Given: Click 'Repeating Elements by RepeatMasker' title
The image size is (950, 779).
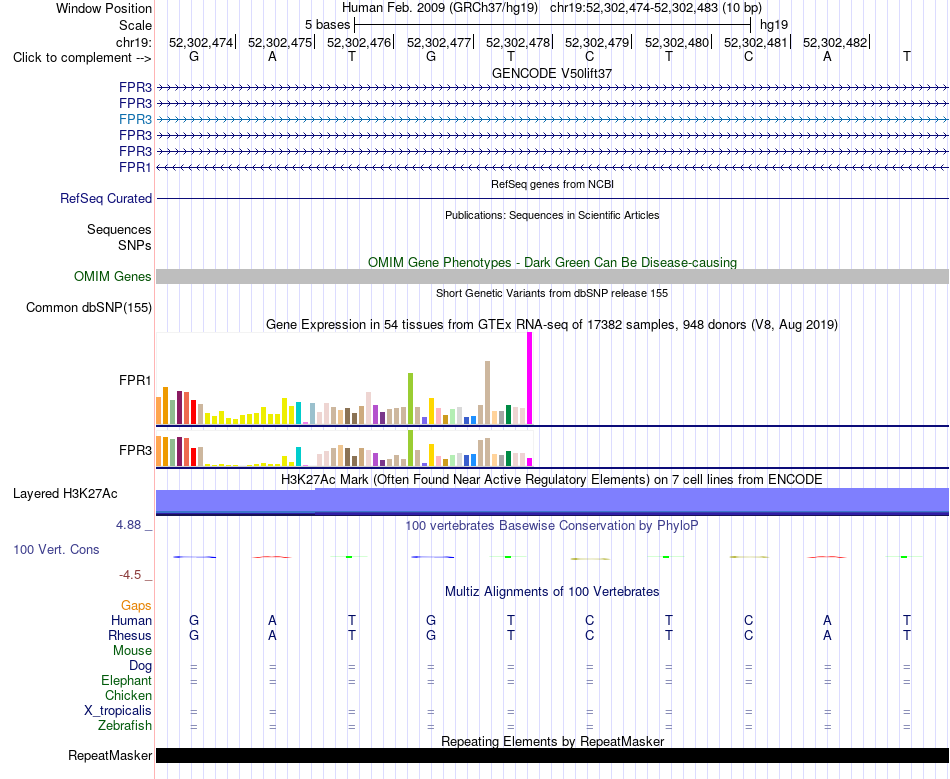Looking at the screenshot, I should tap(552, 741).
